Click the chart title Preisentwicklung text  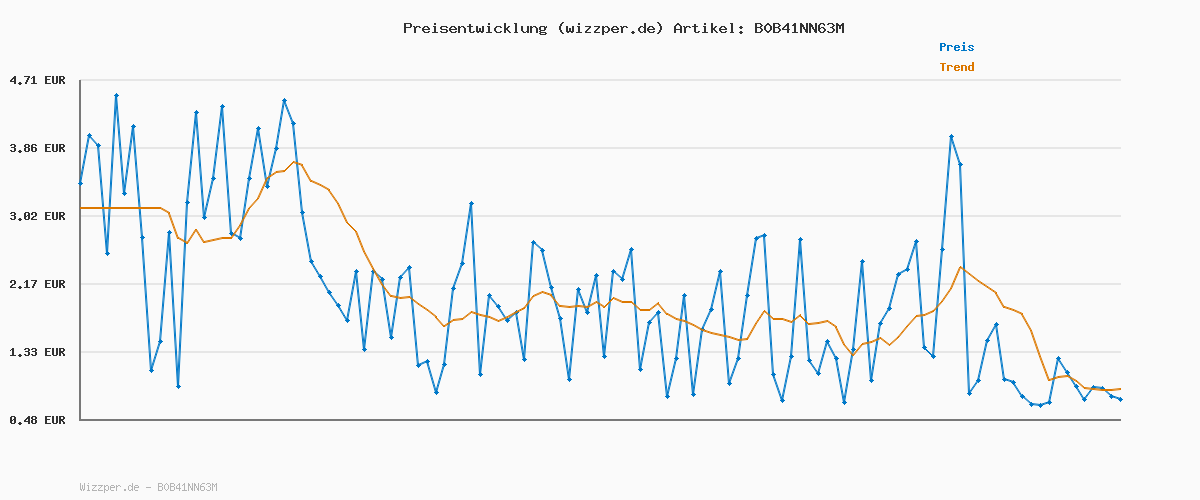click(x=475, y=28)
